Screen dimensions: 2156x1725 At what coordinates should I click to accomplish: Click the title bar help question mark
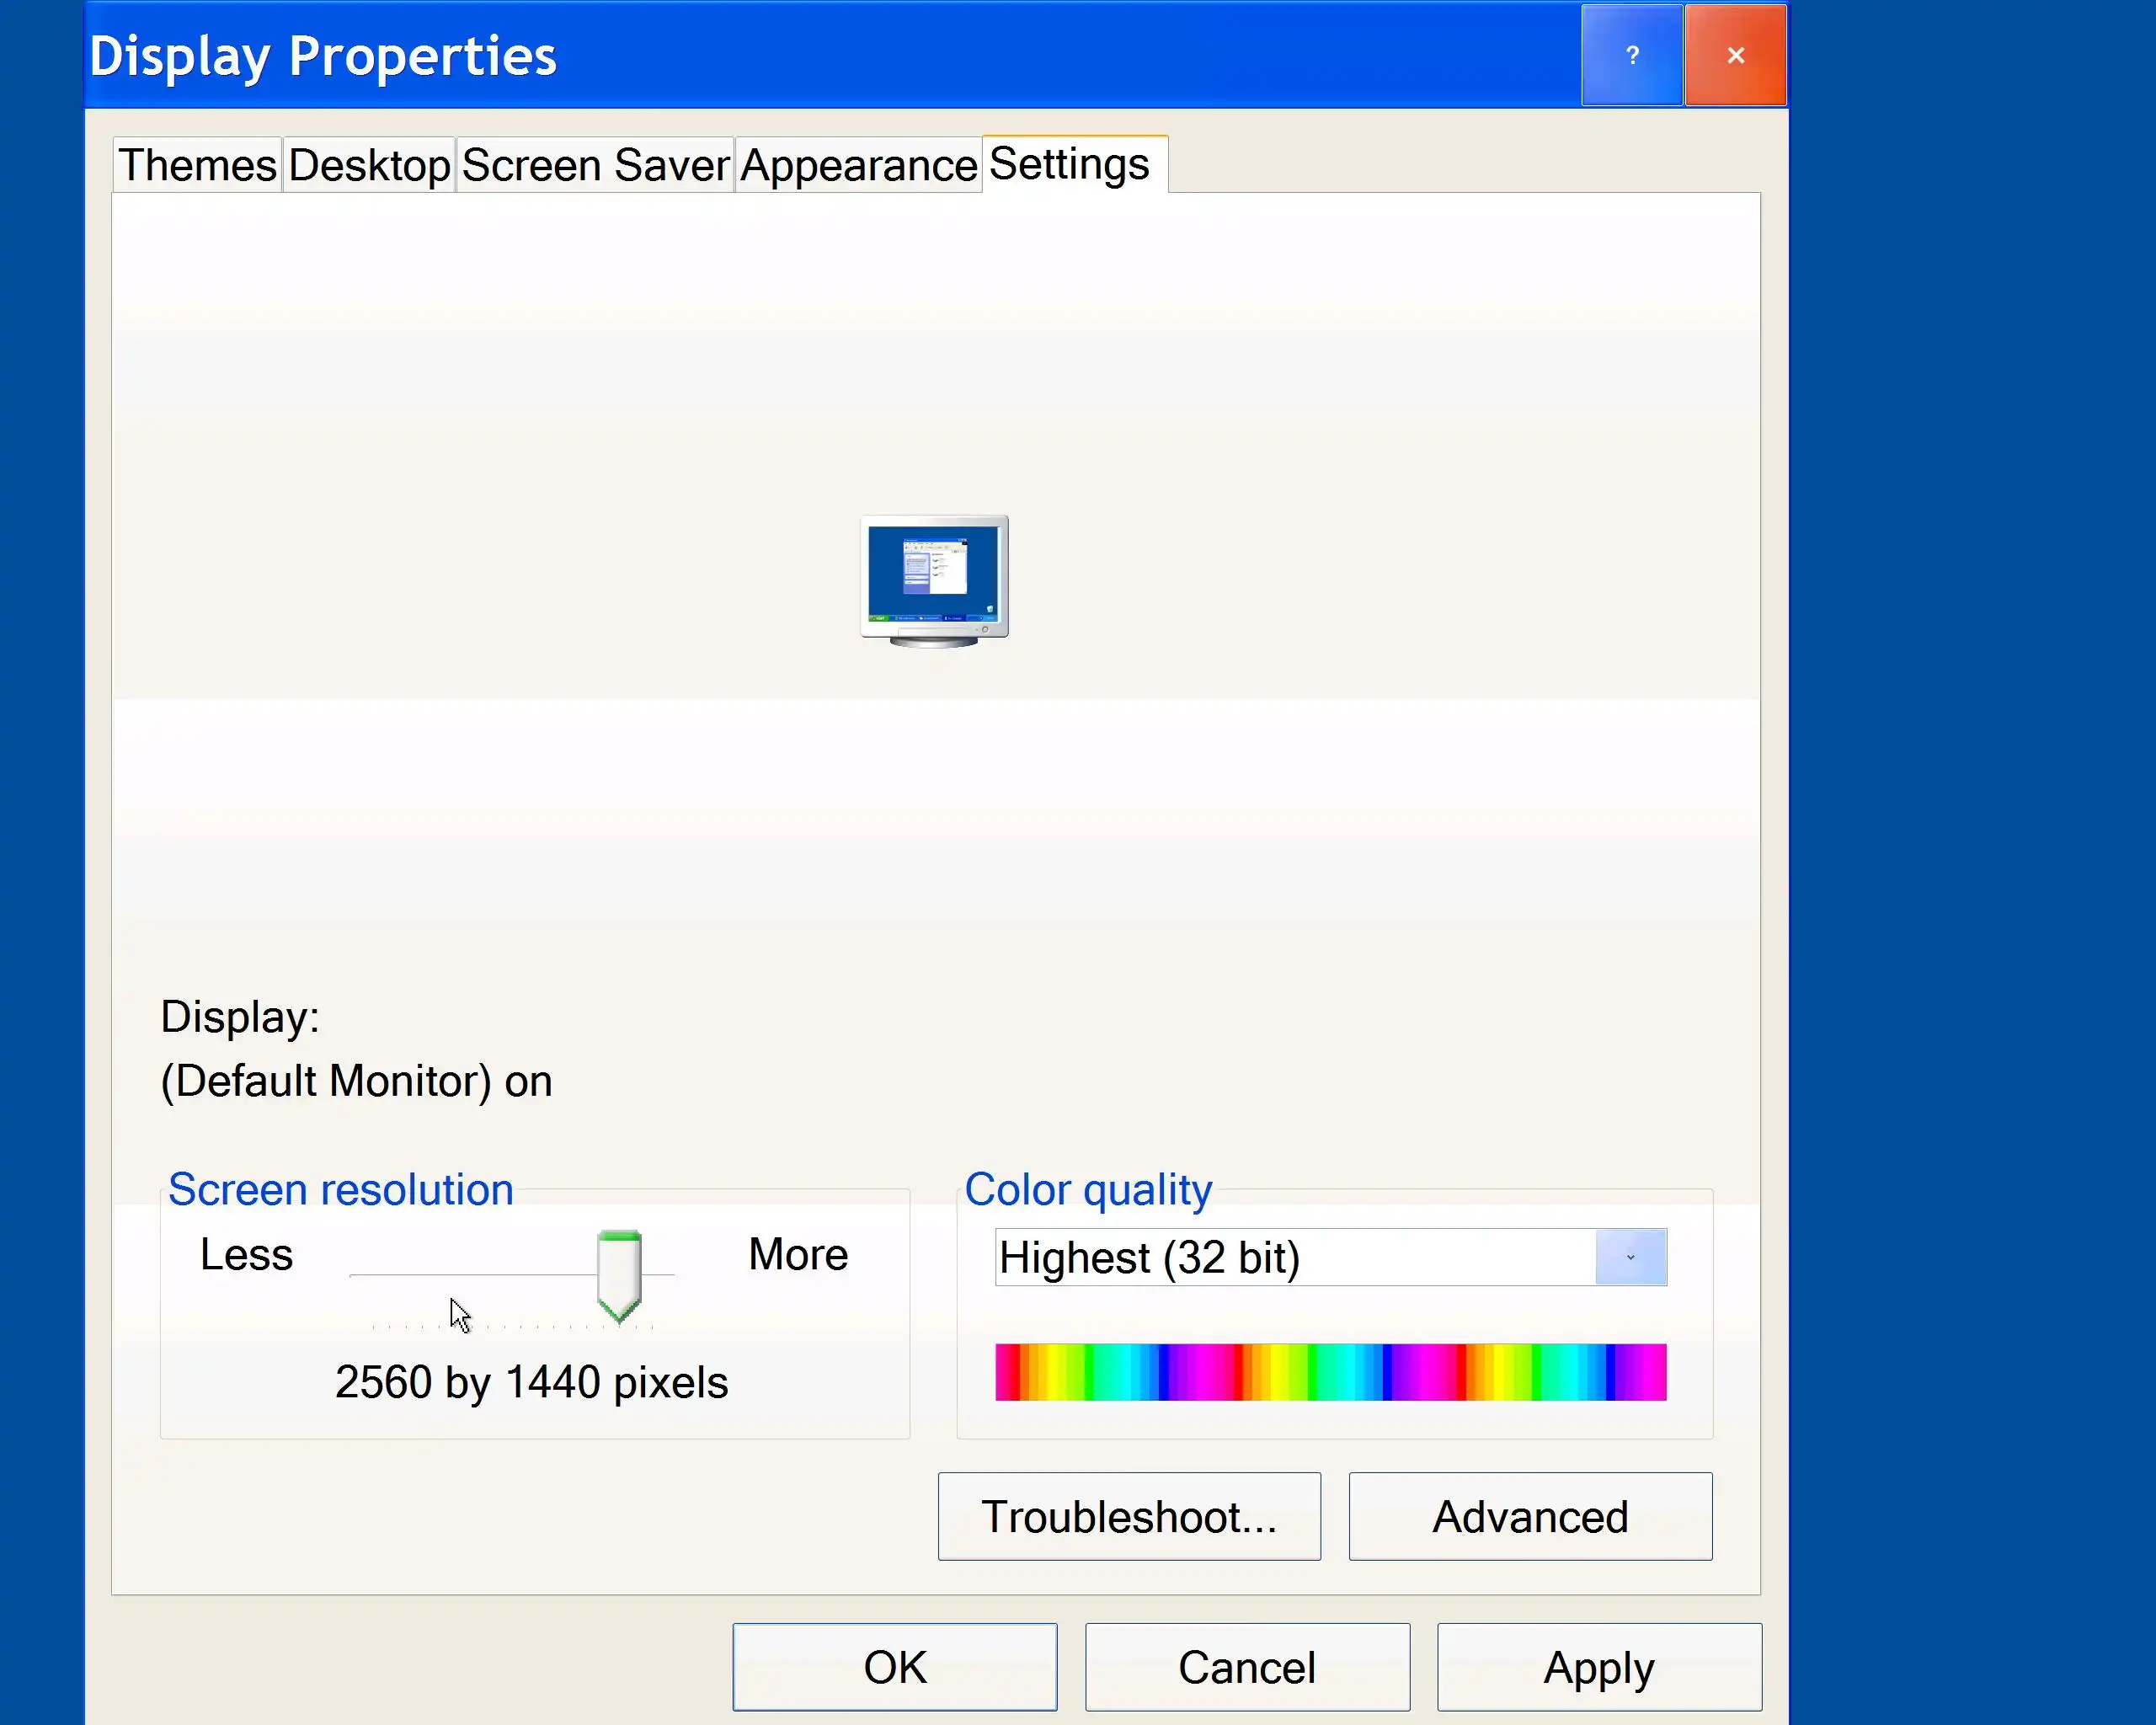pos(1631,55)
